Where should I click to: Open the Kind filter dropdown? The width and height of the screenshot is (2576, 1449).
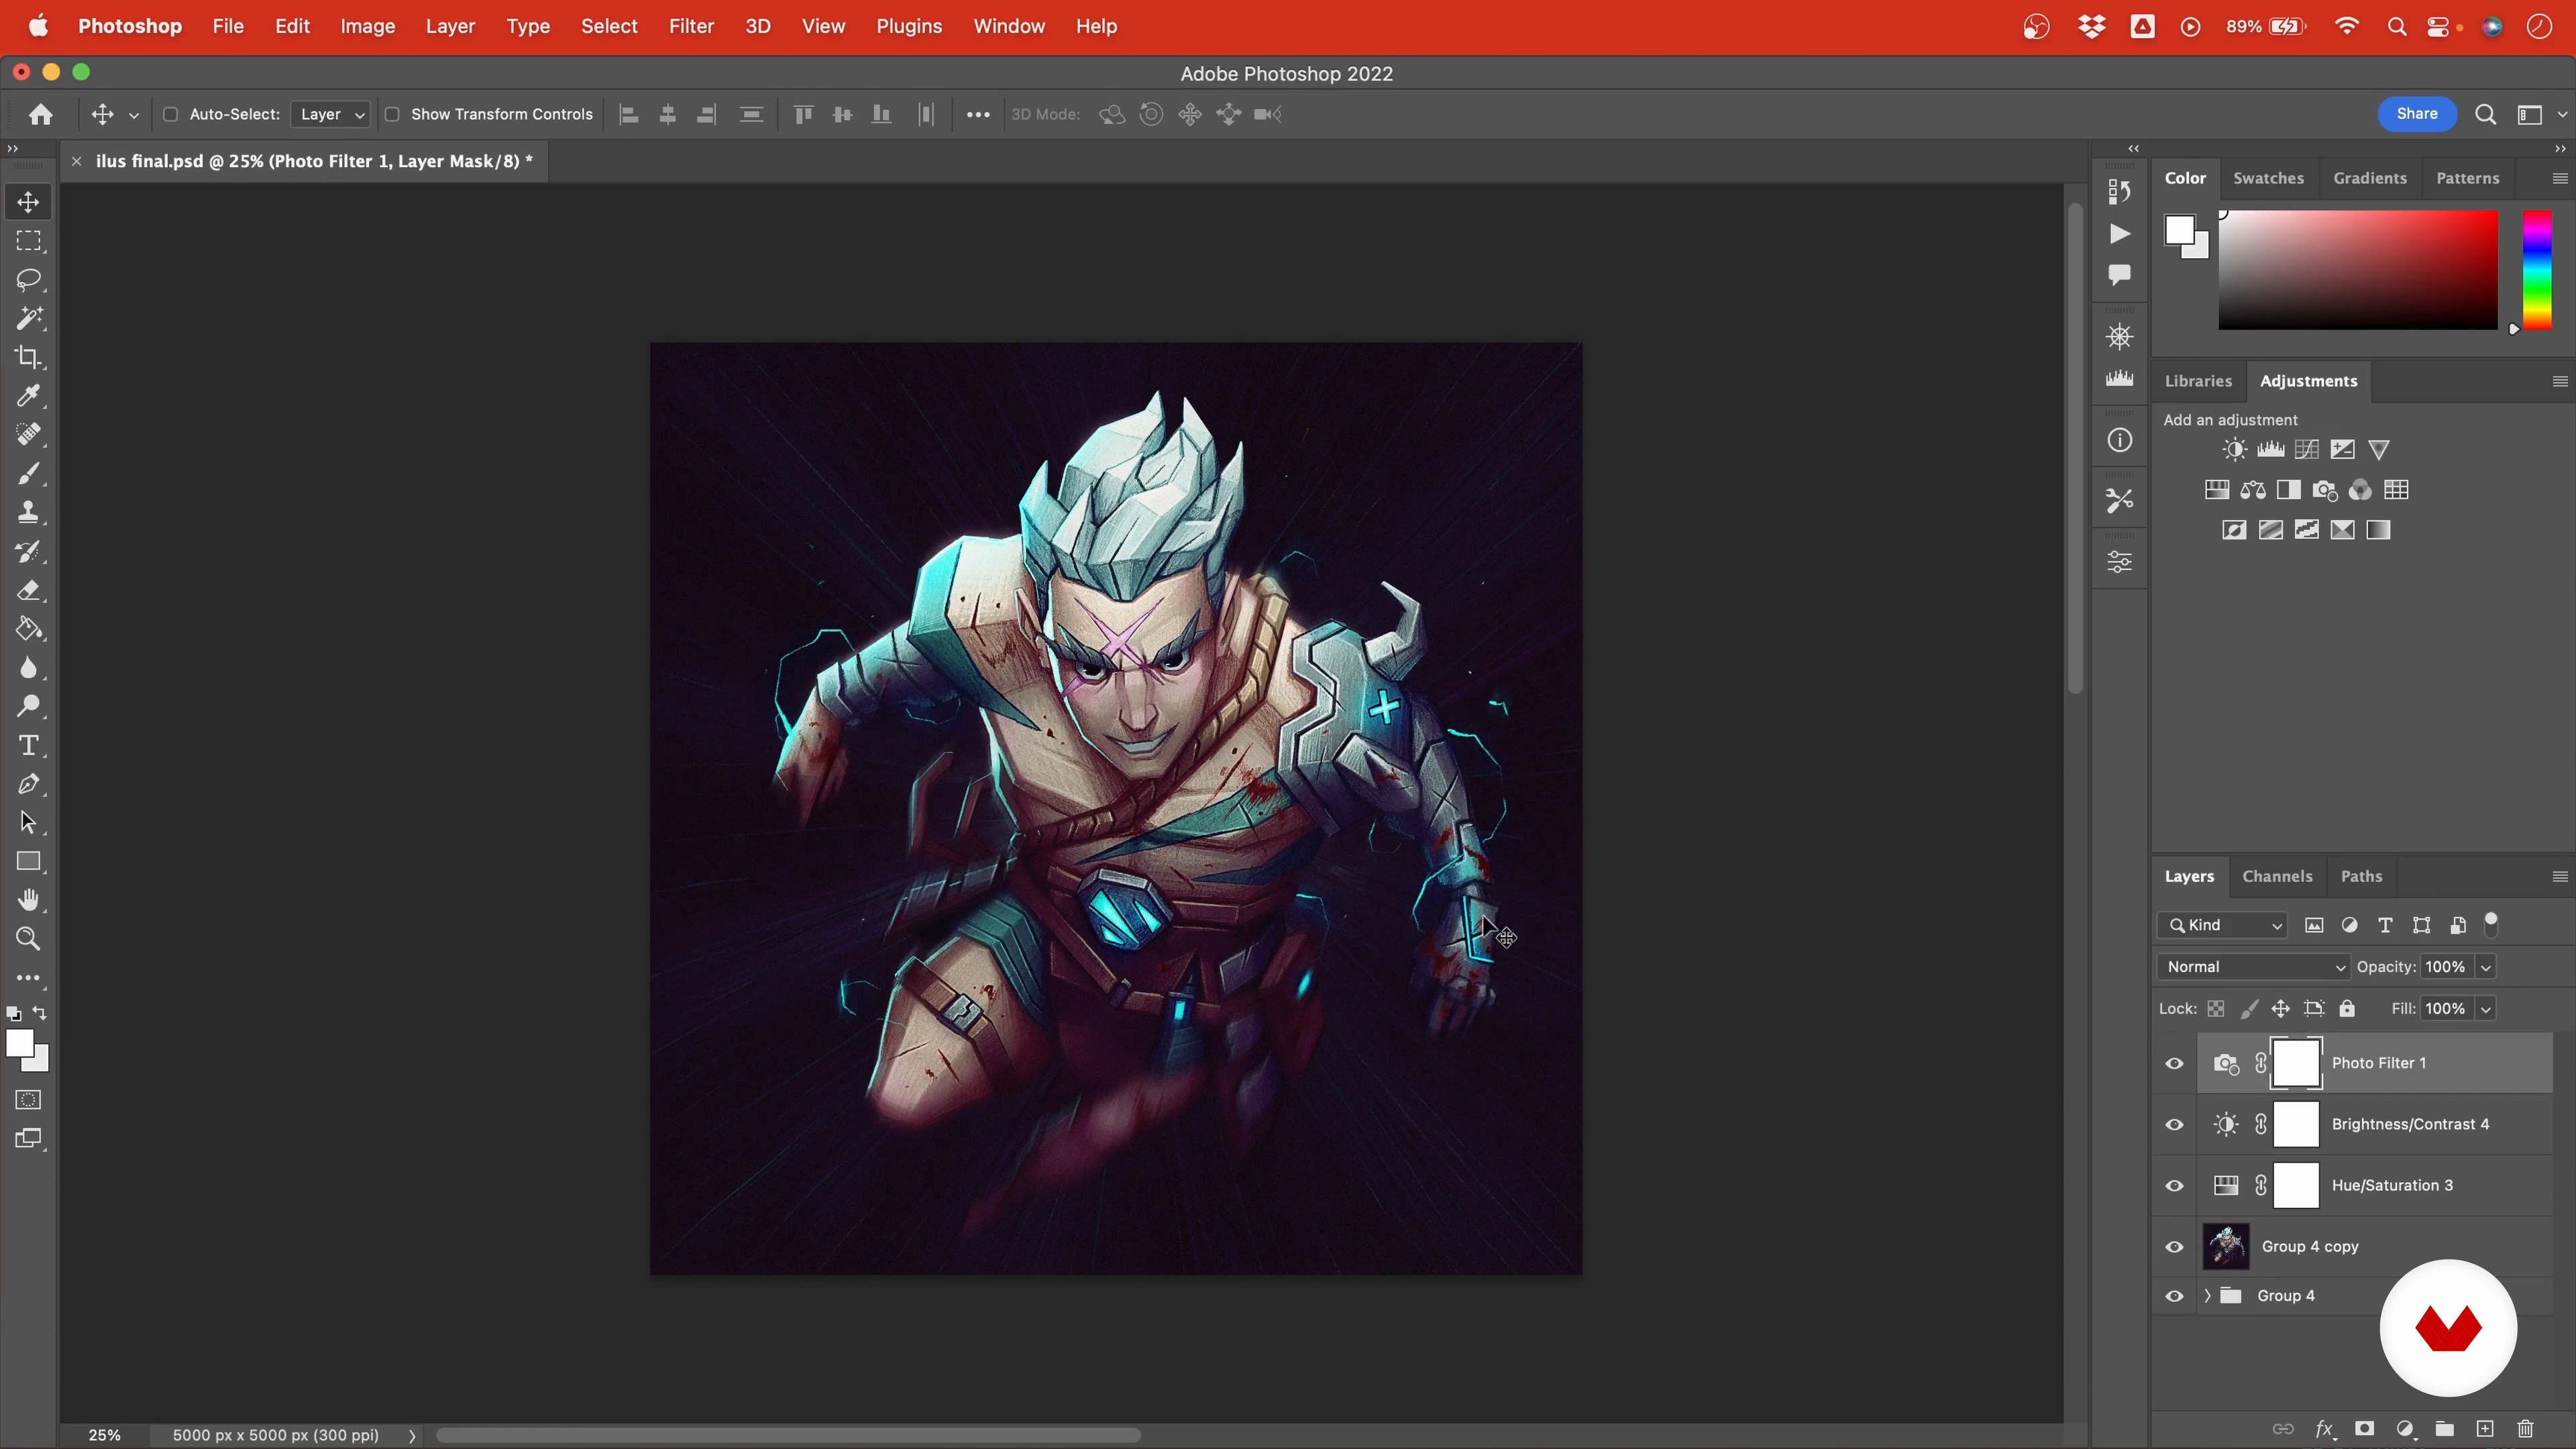2222,925
